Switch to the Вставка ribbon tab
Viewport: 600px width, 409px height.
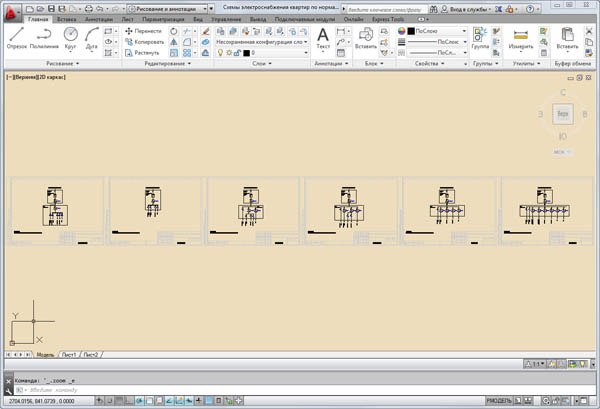pyautogui.click(x=67, y=19)
